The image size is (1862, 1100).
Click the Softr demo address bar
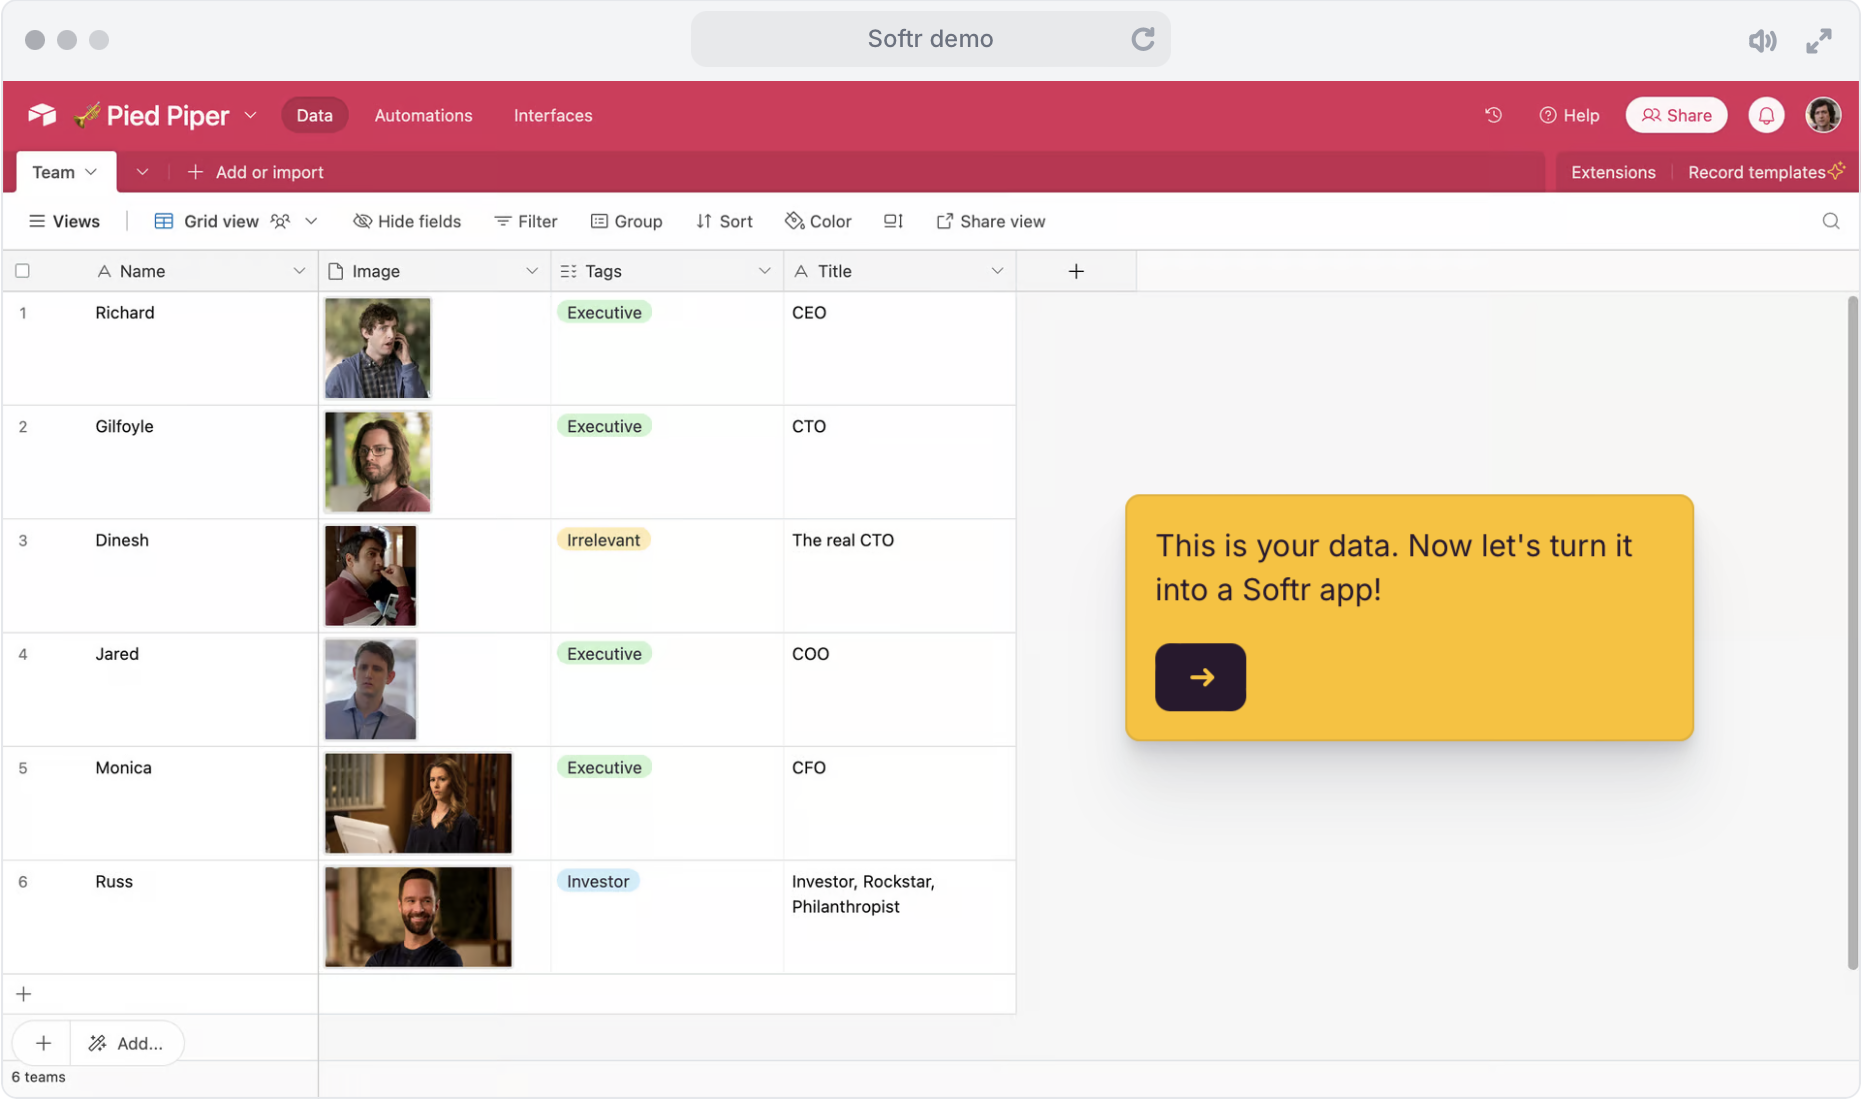click(930, 39)
